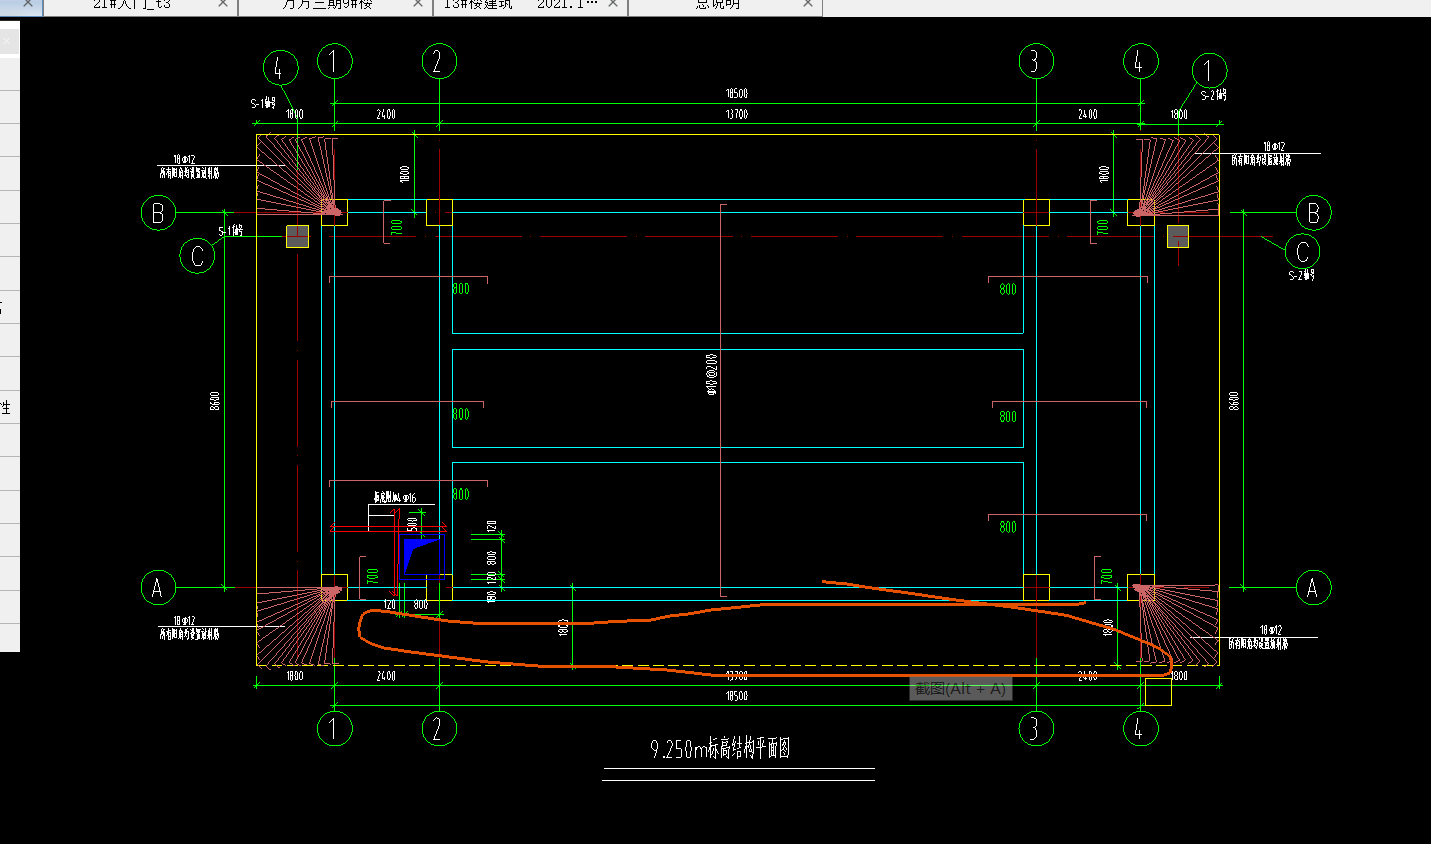Select axis bubble B on the right side

1313,213
